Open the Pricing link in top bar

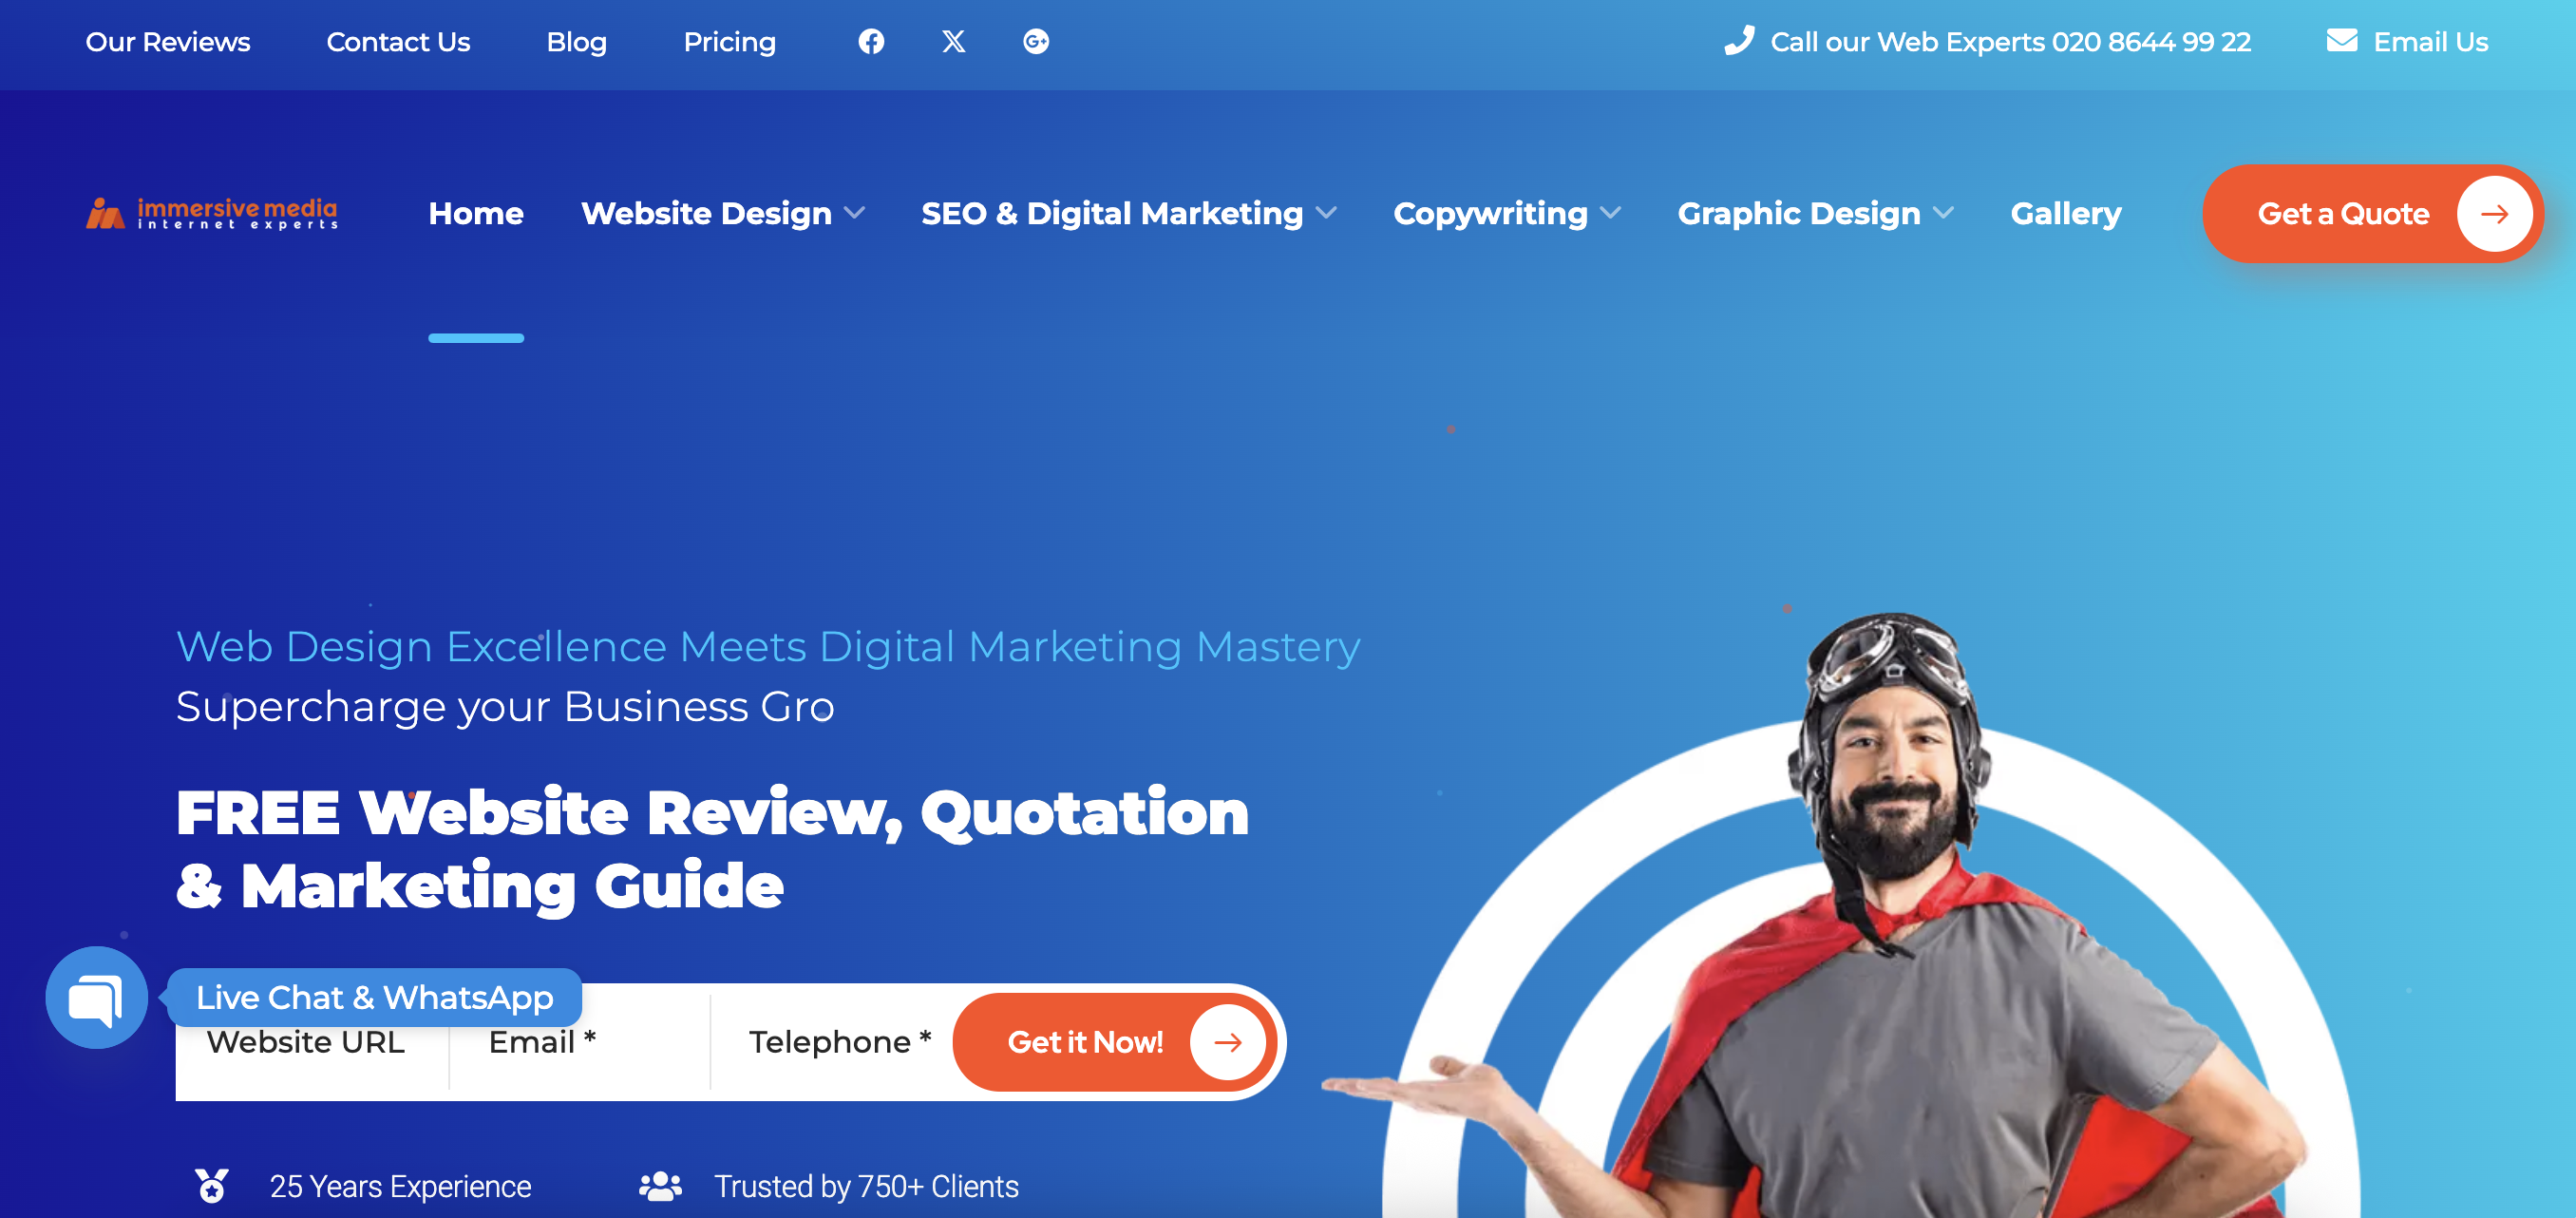[x=729, y=41]
